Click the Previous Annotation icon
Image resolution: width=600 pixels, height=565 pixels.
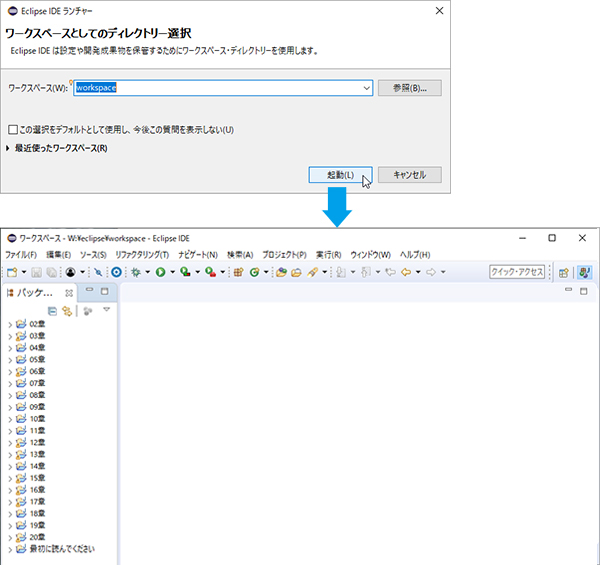point(366,272)
